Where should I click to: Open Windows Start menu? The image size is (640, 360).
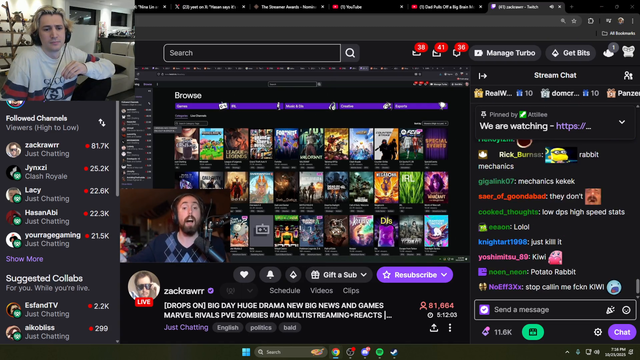click(x=246, y=352)
